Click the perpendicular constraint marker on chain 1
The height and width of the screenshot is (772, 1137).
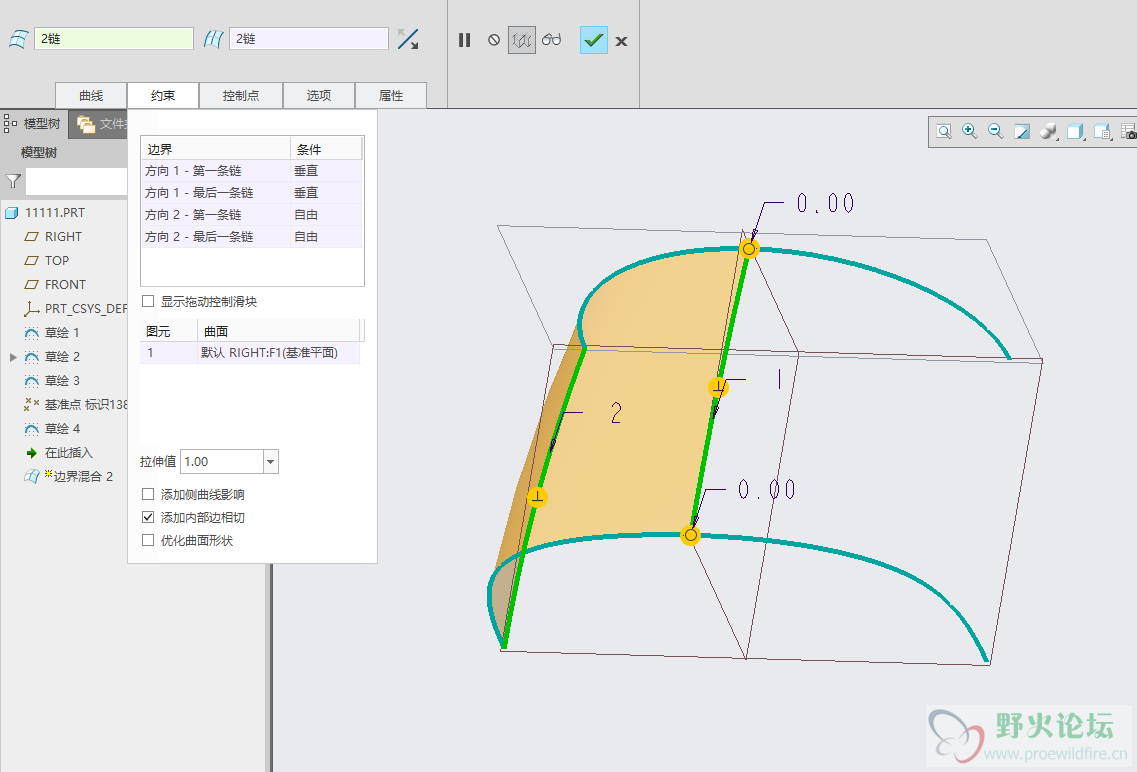click(x=718, y=387)
